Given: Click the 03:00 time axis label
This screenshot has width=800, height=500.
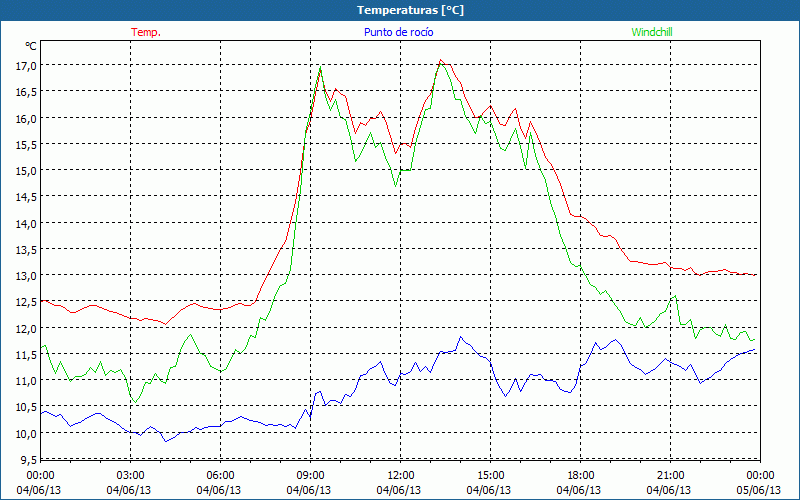Looking at the screenshot, I should 129,476.
